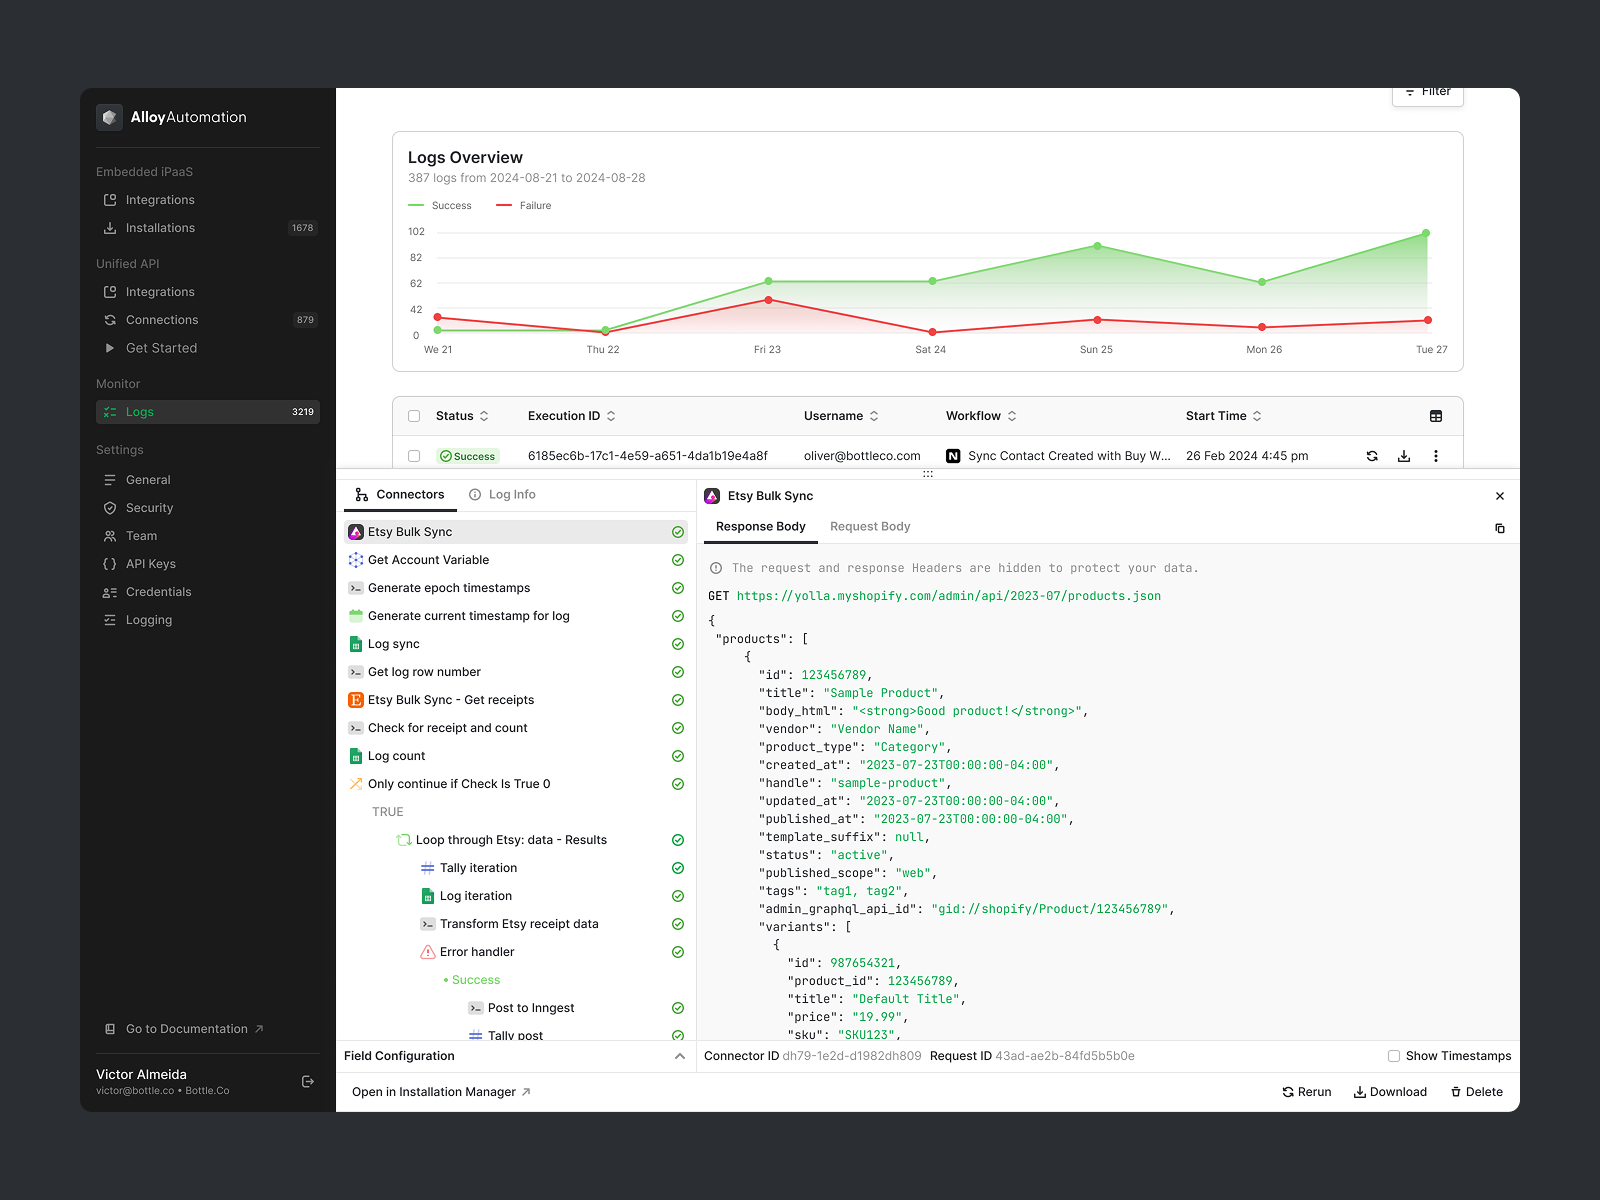Click the rerun icon in the execution row
This screenshot has height=1200, width=1600.
[x=1372, y=456]
